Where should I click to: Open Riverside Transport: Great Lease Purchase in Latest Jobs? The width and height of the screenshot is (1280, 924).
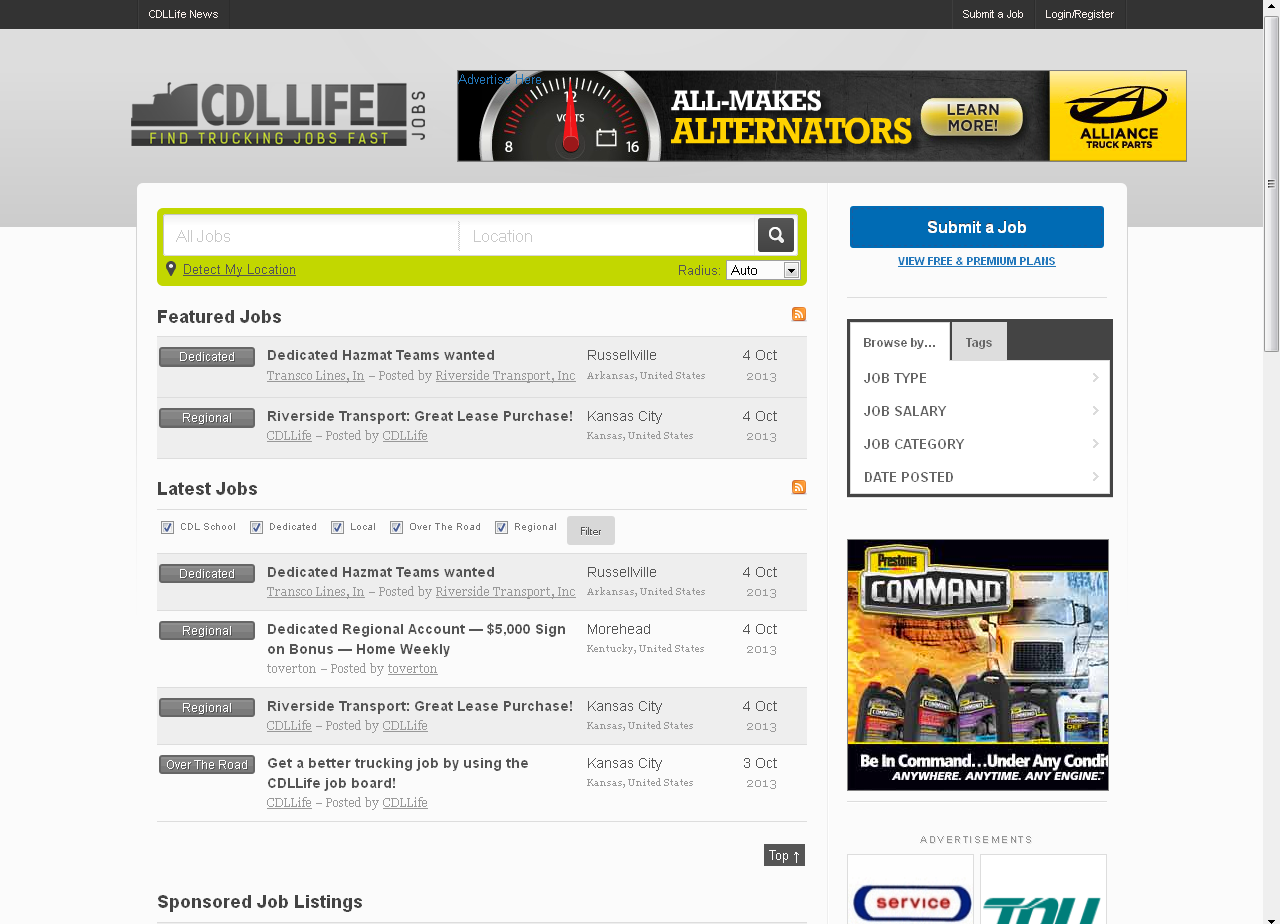[420, 706]
